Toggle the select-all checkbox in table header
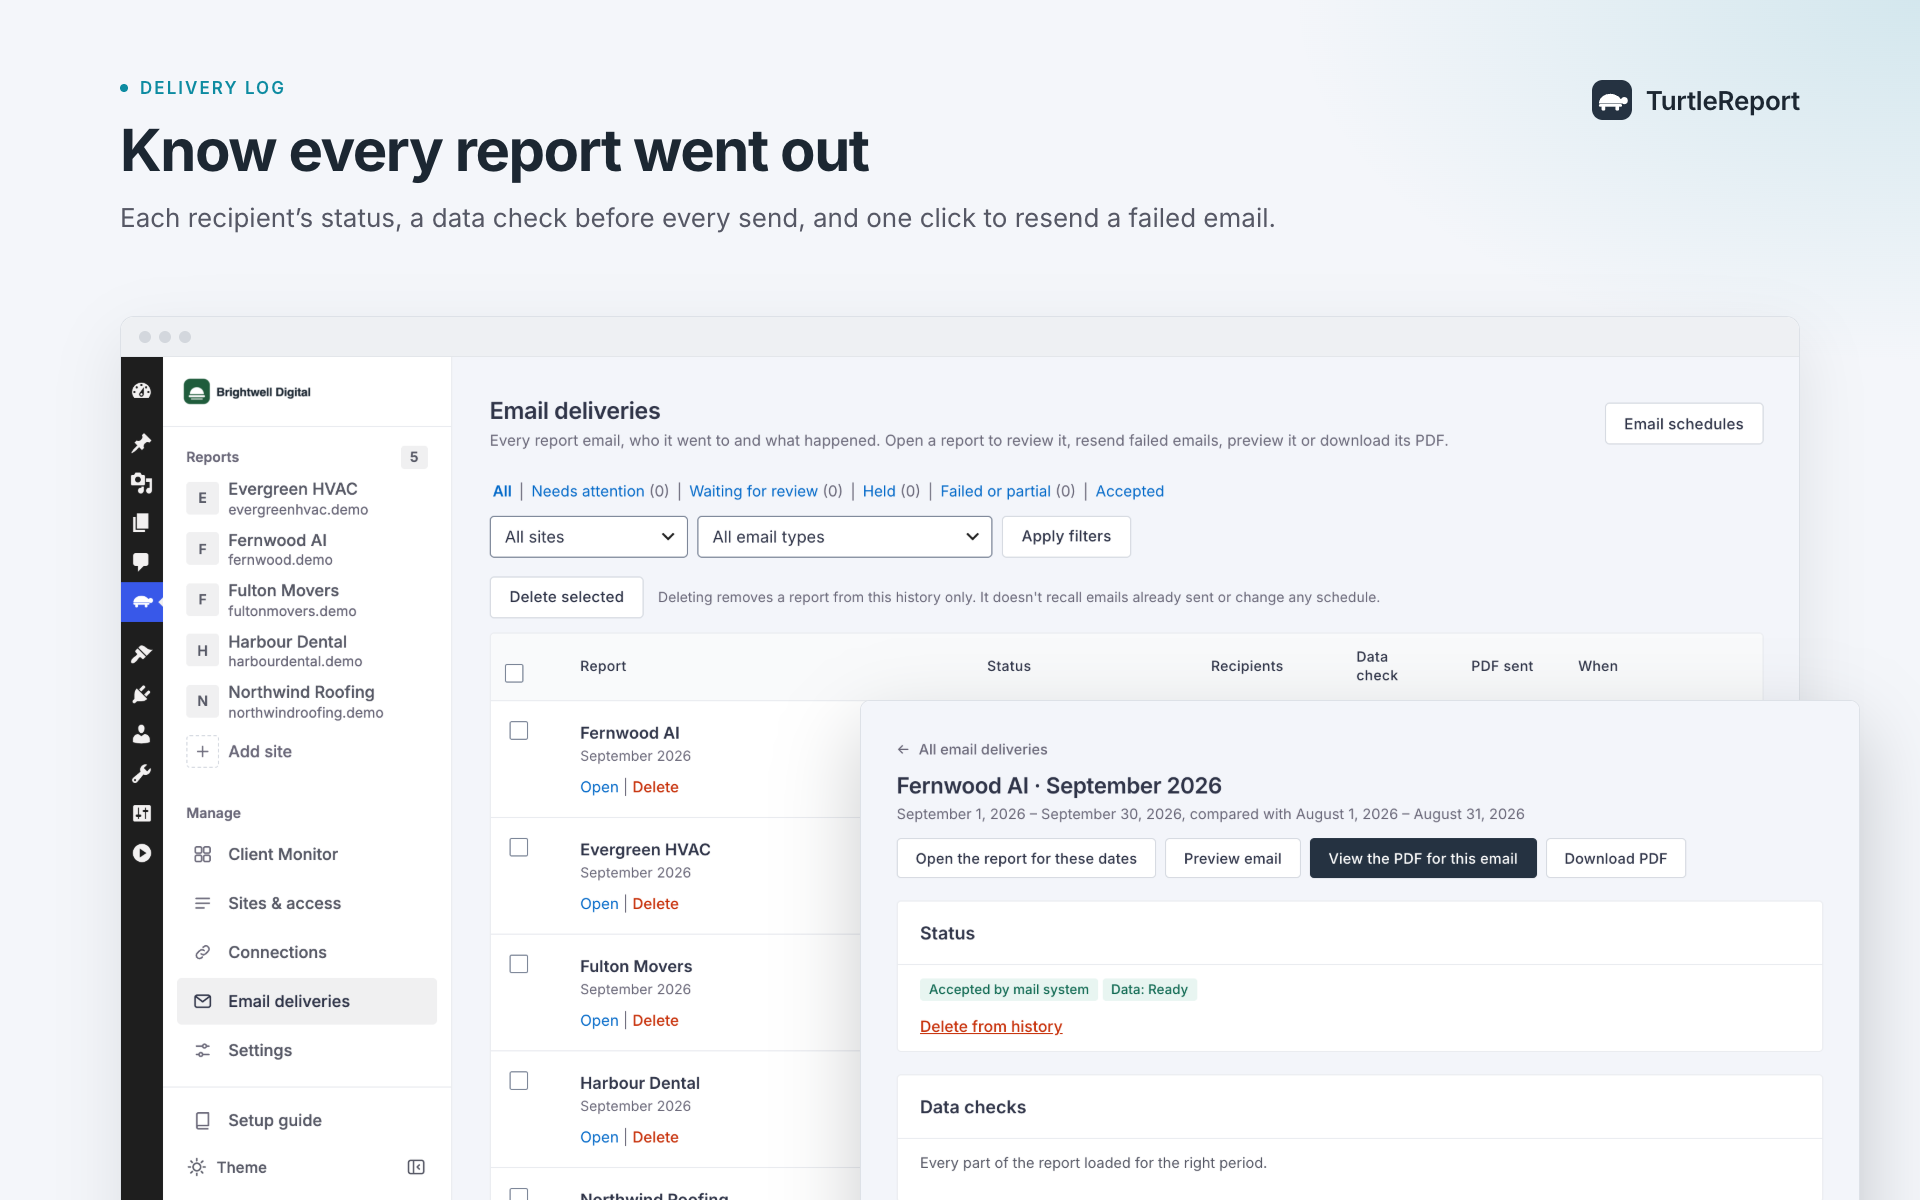This screenshot has height=1200, width=1920. [x=514, y=673]
